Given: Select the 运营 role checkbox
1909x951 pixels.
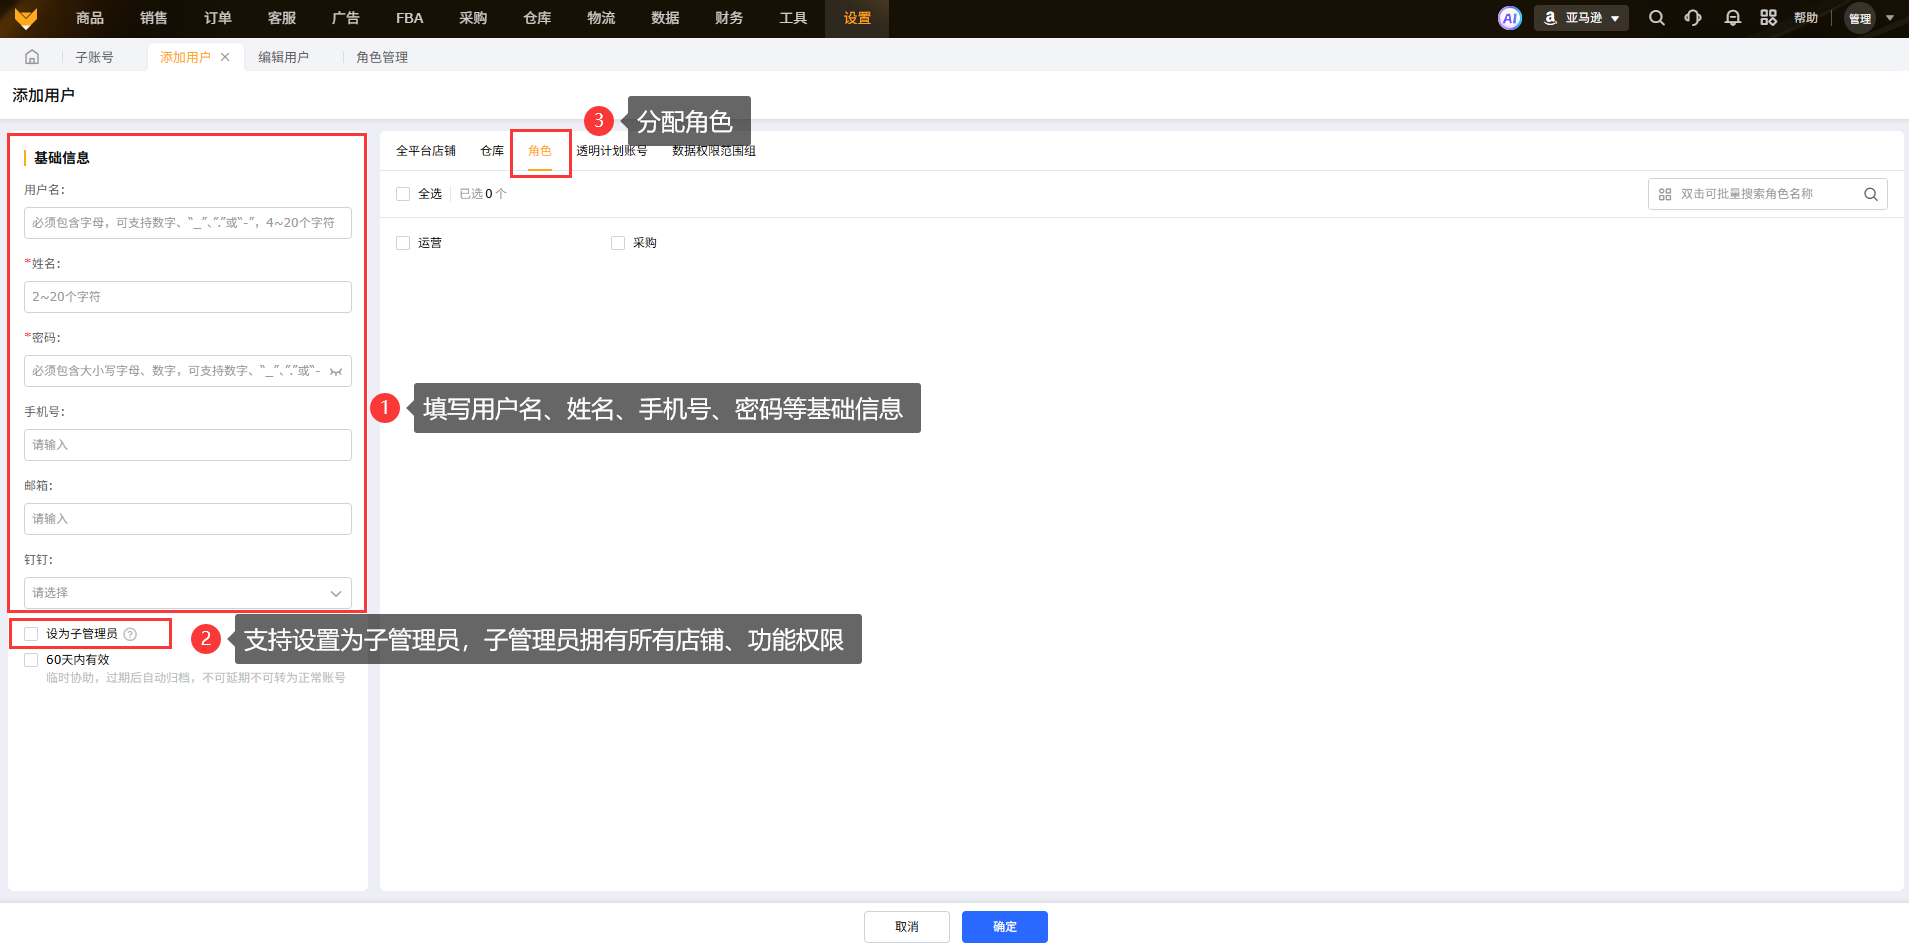Looking at the screenshot, I should coord(403,243).
